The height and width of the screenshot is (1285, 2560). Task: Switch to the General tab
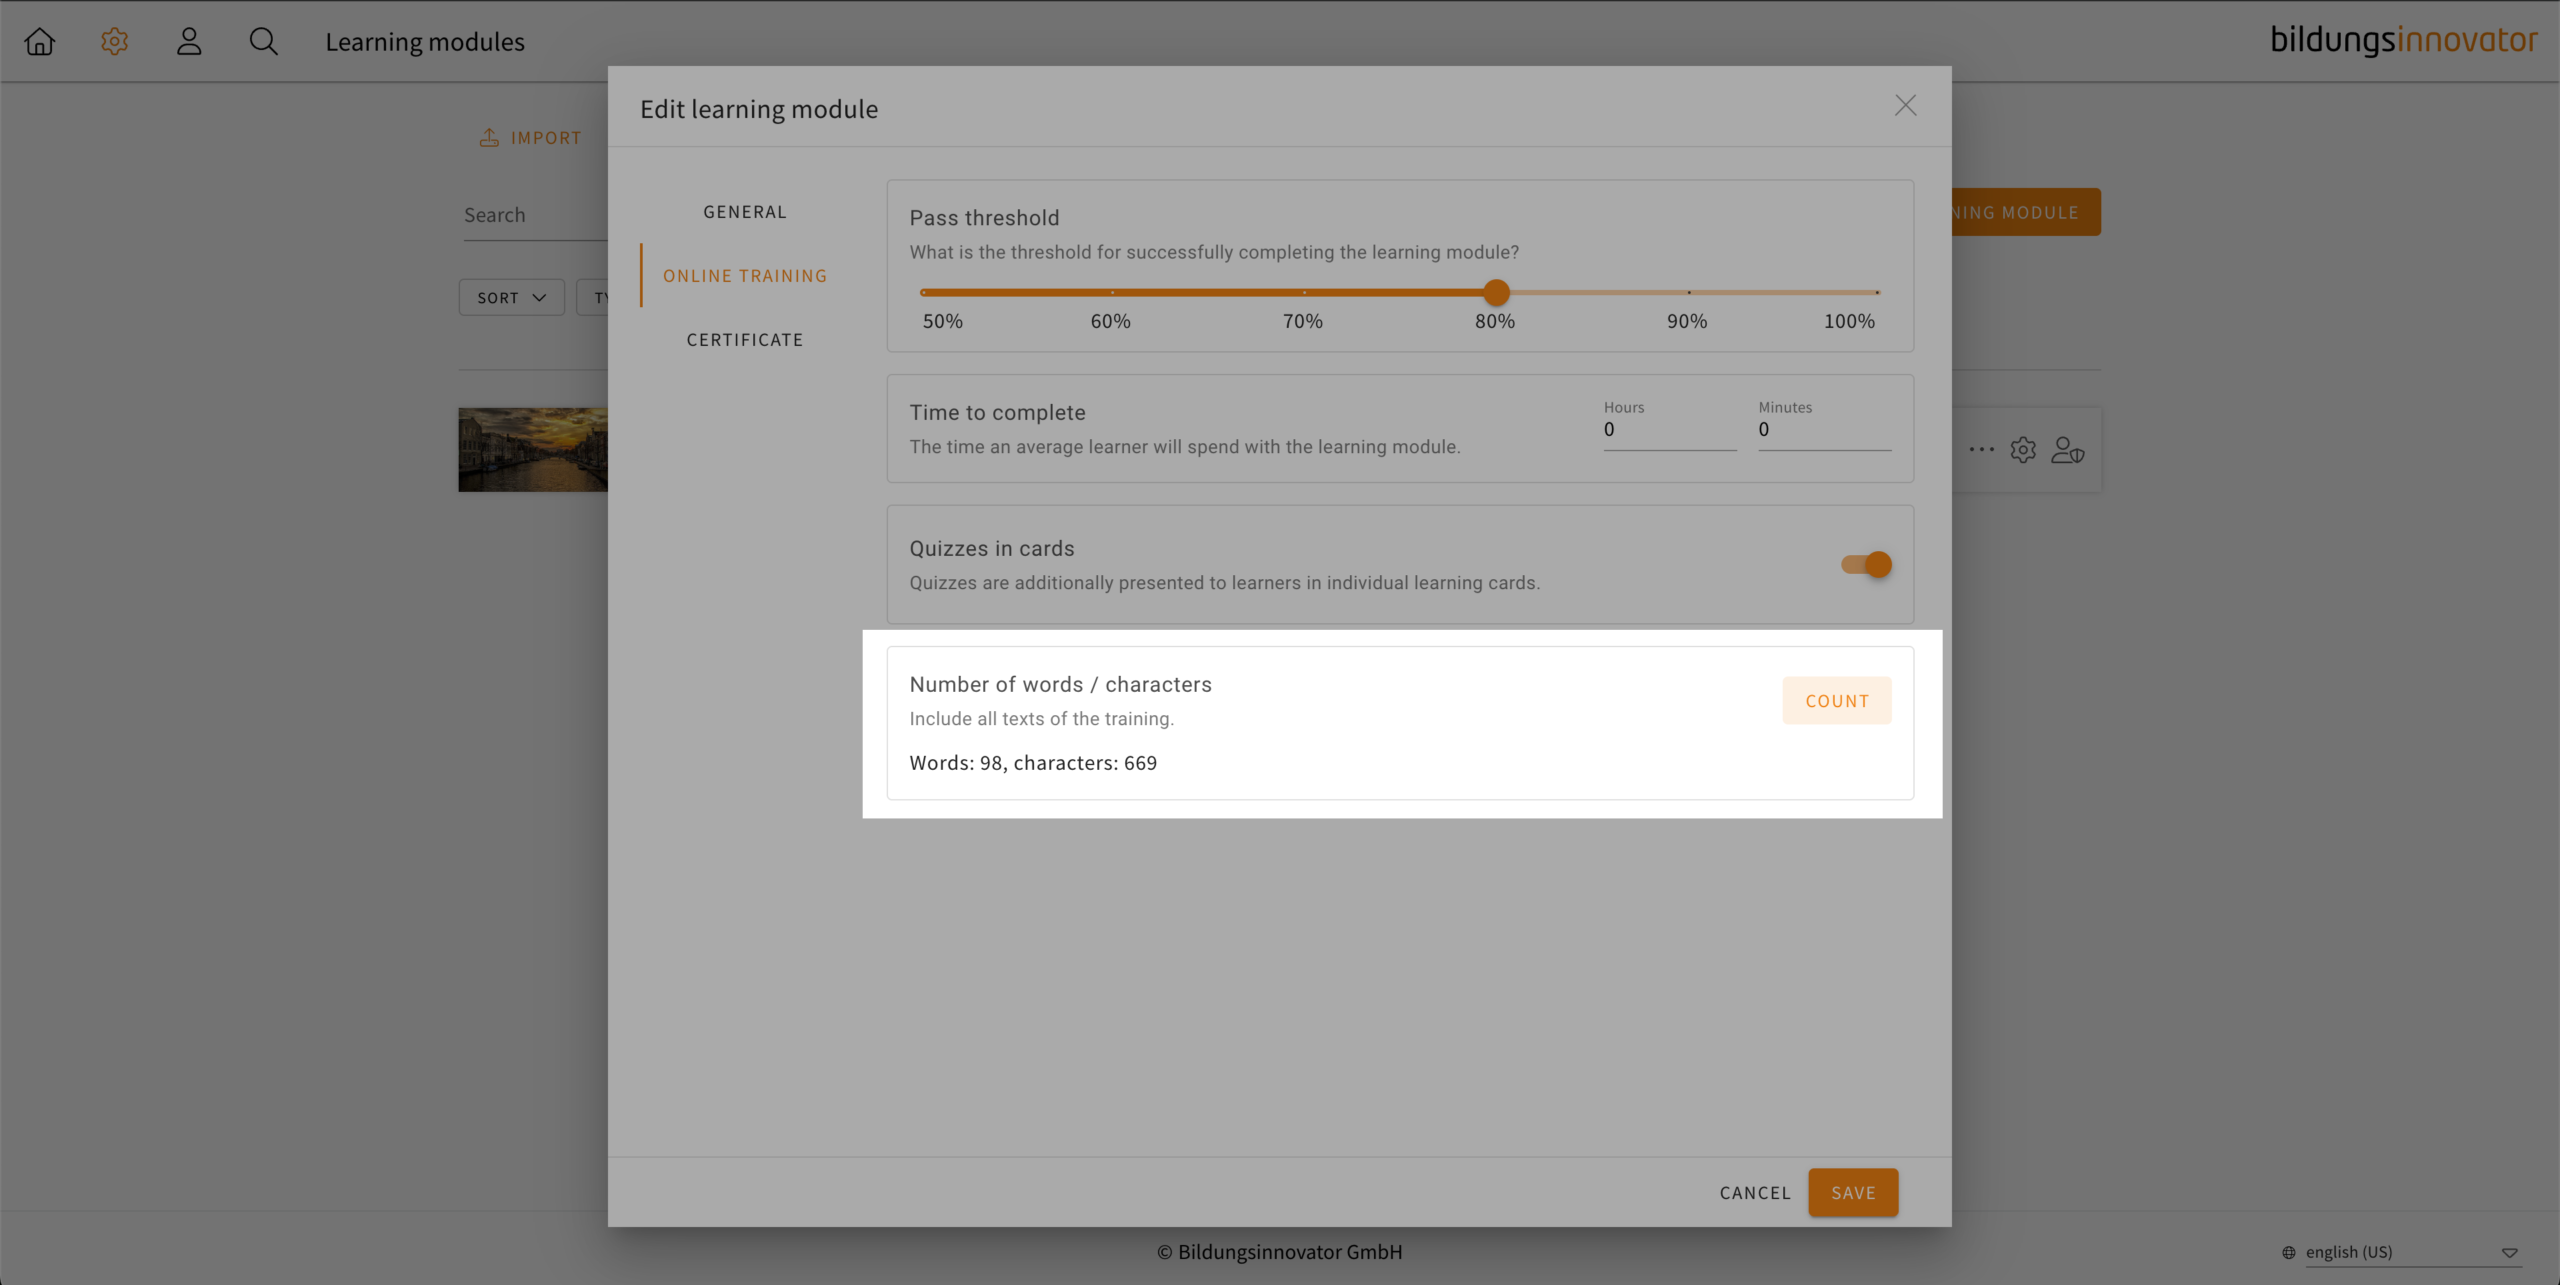[745, 212]
